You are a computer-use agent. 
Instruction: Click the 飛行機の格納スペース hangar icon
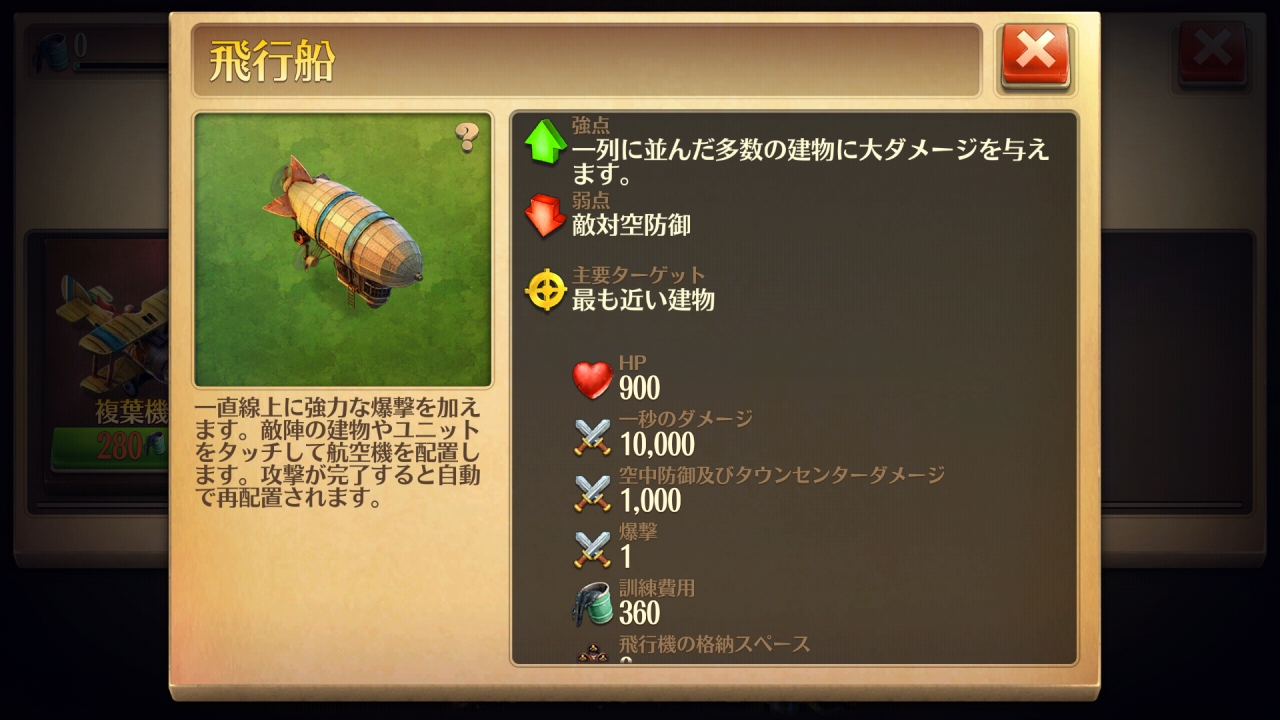(592, 652)
